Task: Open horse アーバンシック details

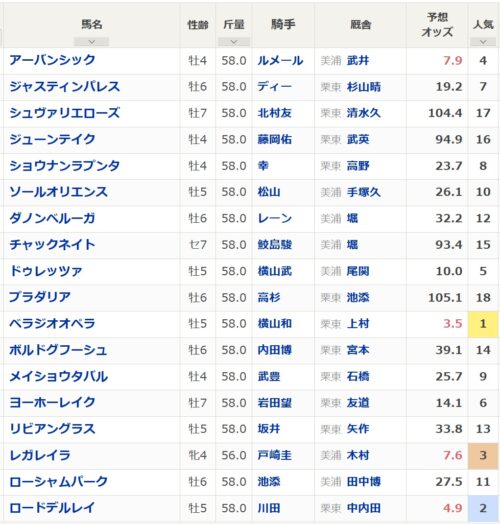Action: click(x=52, y=60)
